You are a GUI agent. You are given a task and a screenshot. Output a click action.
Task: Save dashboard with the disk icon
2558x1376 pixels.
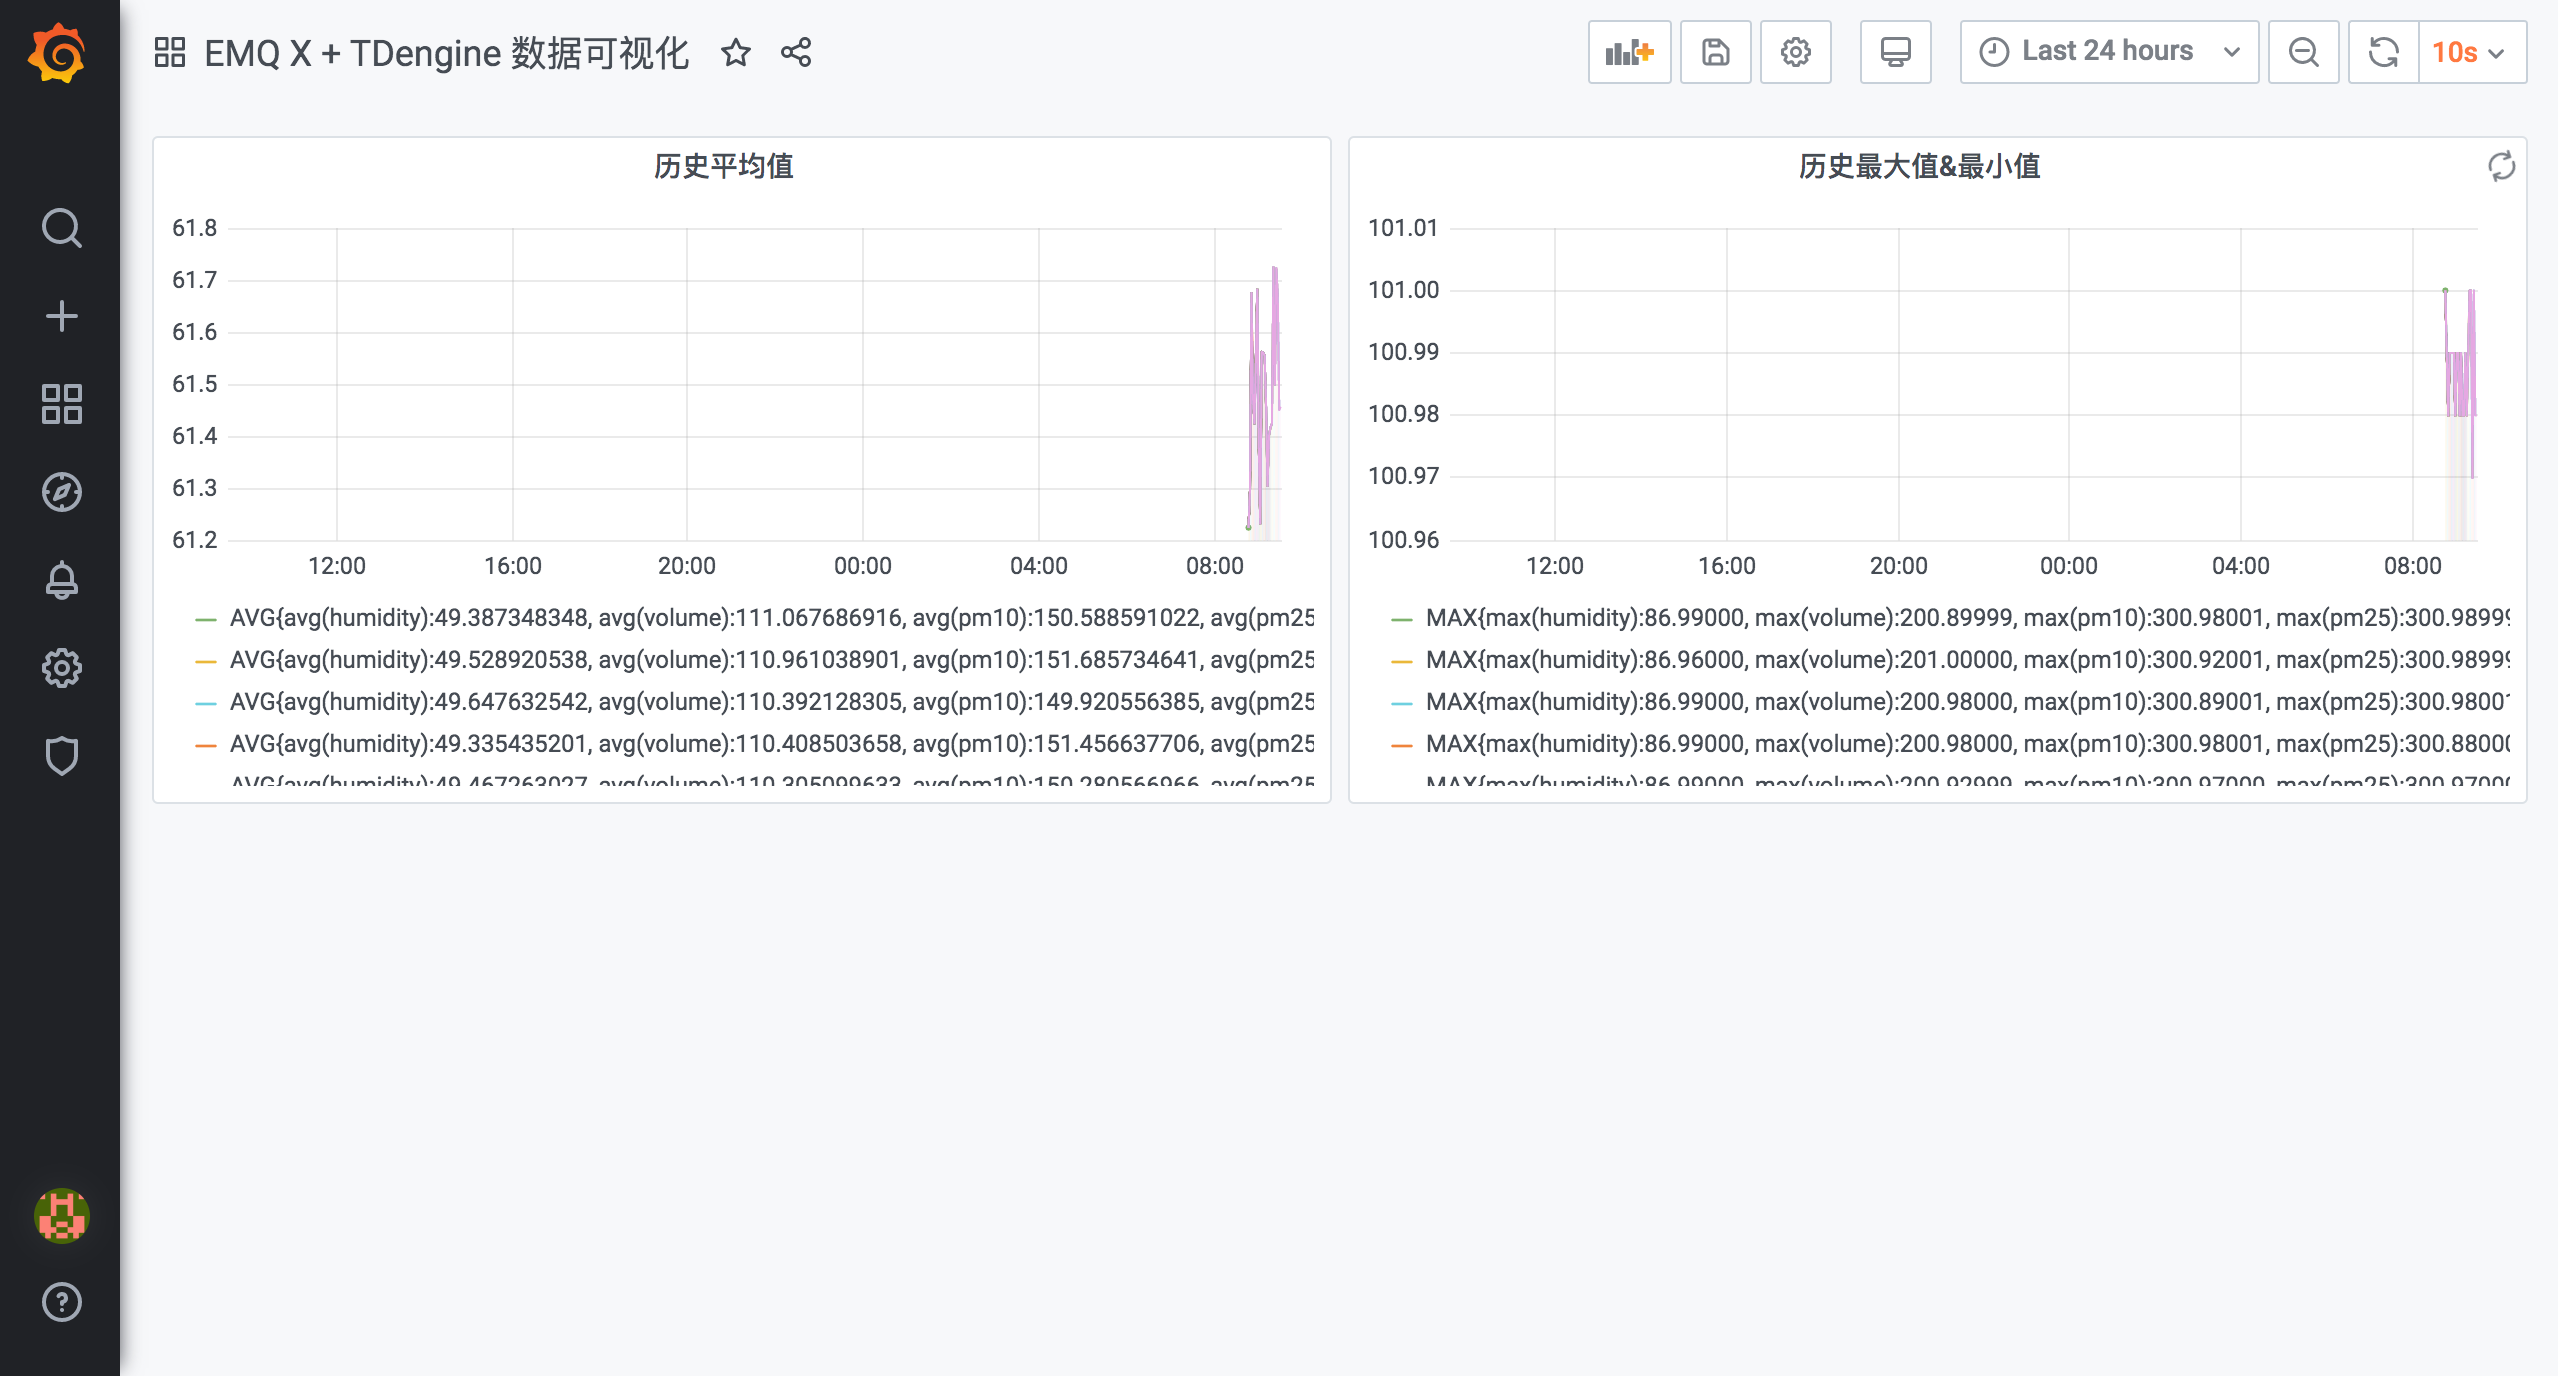[1715, 52]
